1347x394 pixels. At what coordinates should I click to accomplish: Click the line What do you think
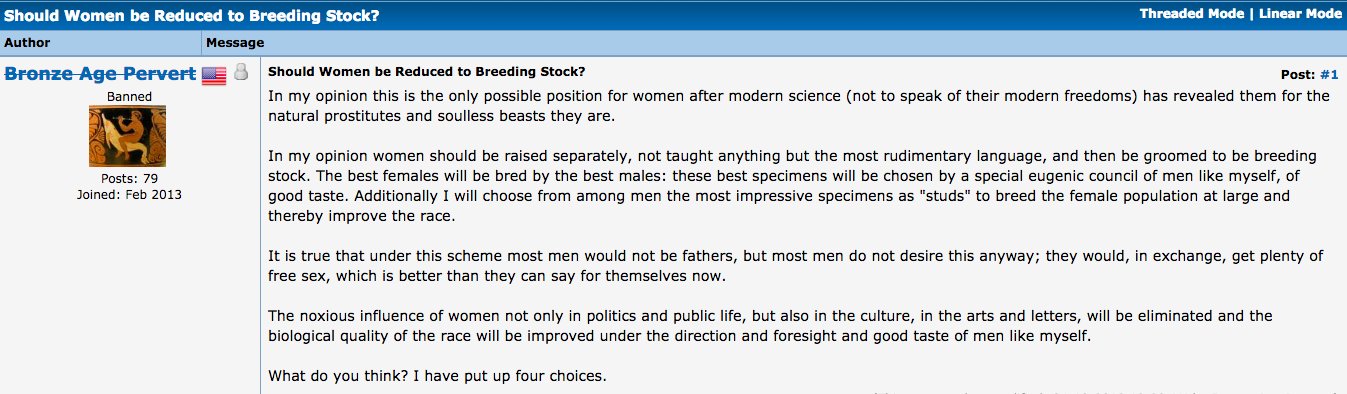click(x=437, y=377)
